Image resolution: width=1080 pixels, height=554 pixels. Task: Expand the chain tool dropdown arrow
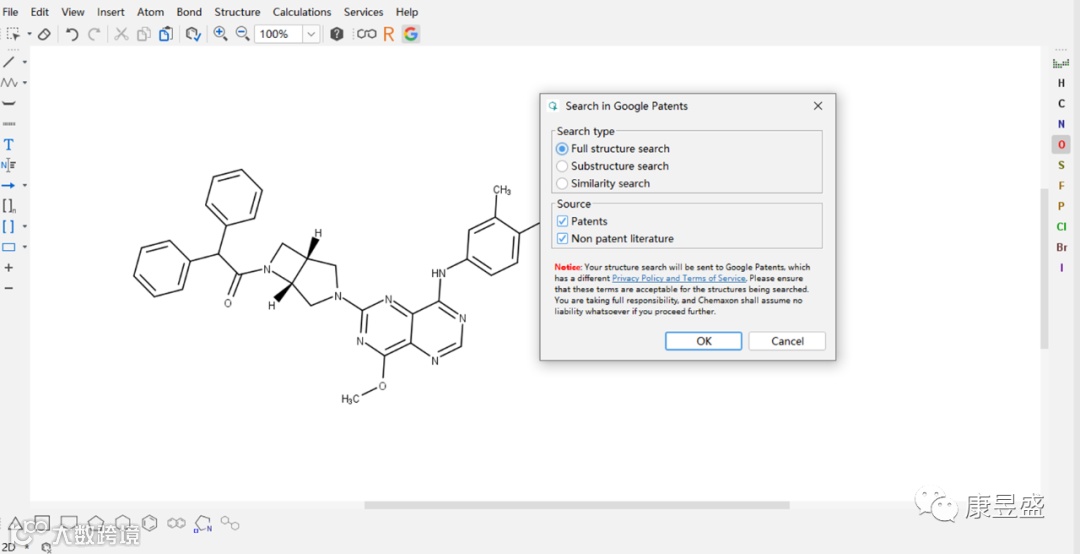[25, 83]
